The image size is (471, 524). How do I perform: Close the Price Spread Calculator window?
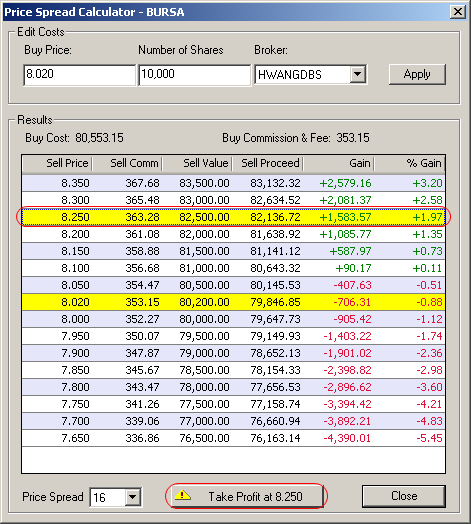(458, 12)
